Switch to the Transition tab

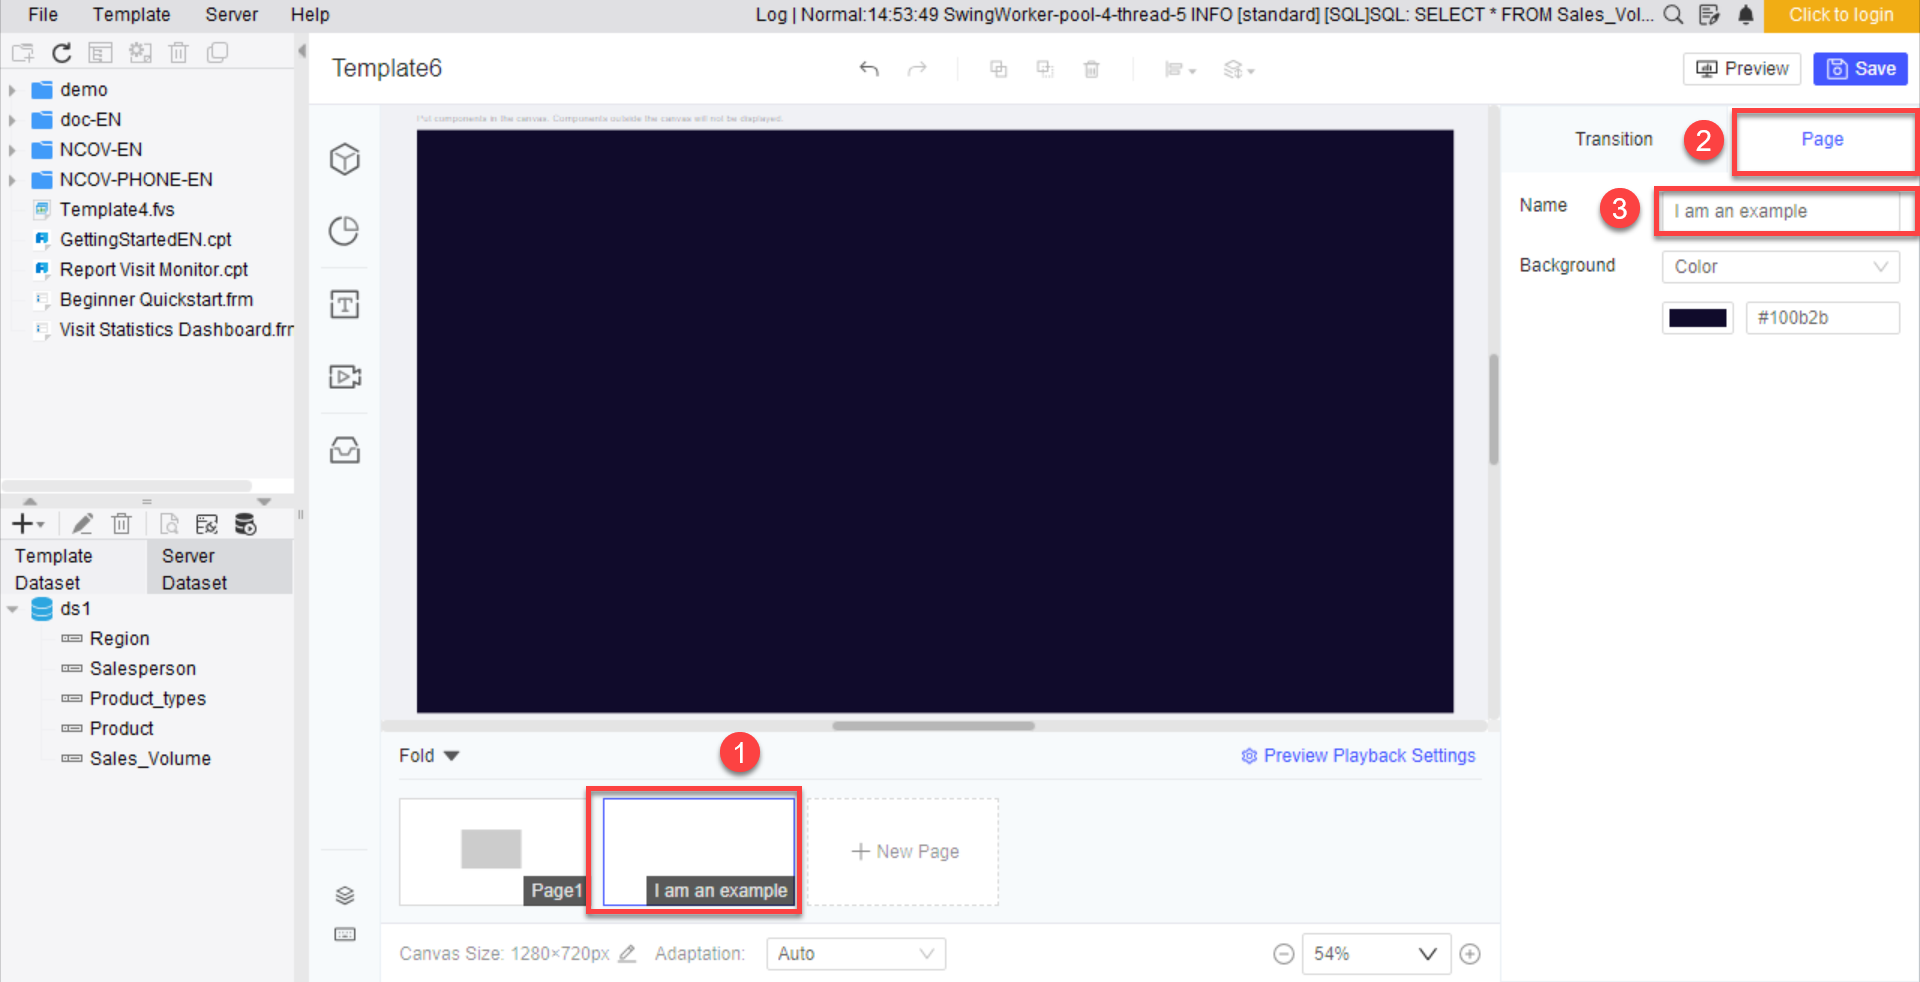click(1613, 139)
